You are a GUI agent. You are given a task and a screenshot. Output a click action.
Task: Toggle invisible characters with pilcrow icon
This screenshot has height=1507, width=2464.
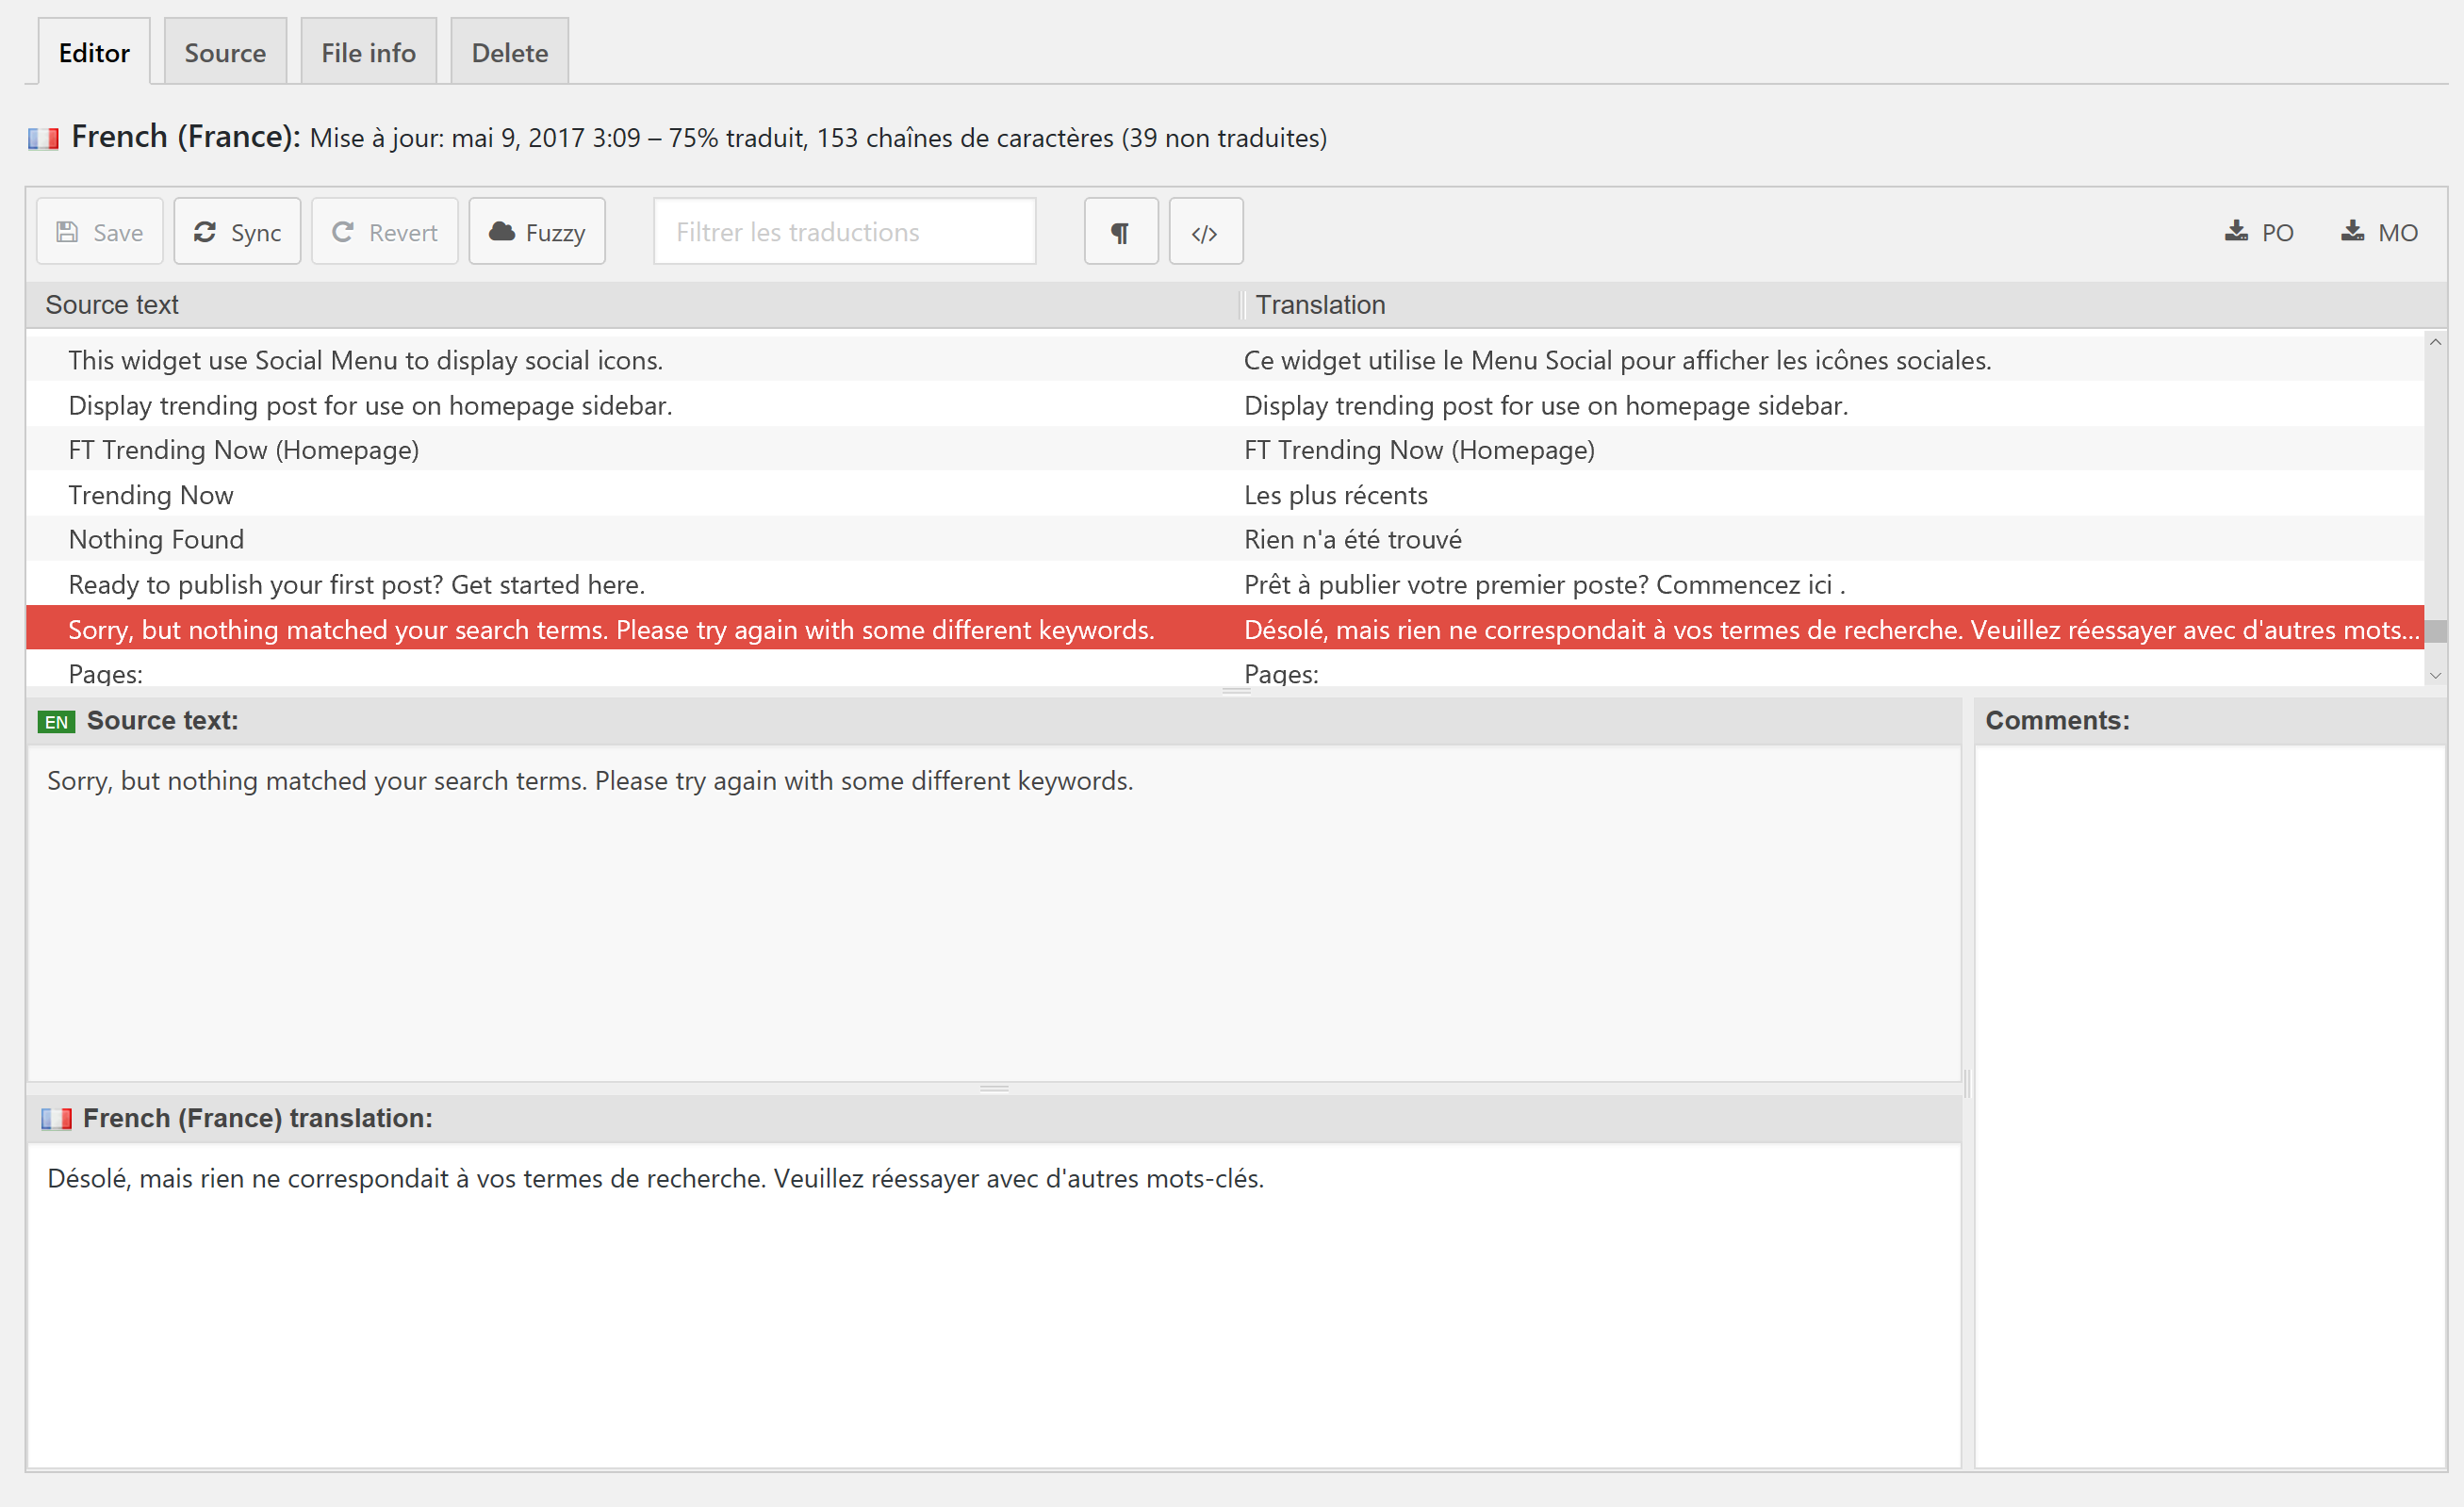pos(1120,232)
